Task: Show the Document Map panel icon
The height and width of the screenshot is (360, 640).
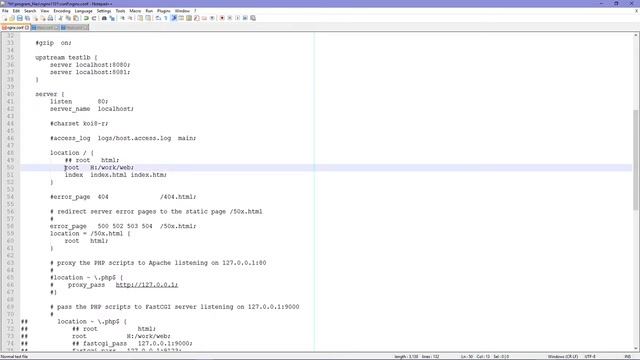Action: 189,18
